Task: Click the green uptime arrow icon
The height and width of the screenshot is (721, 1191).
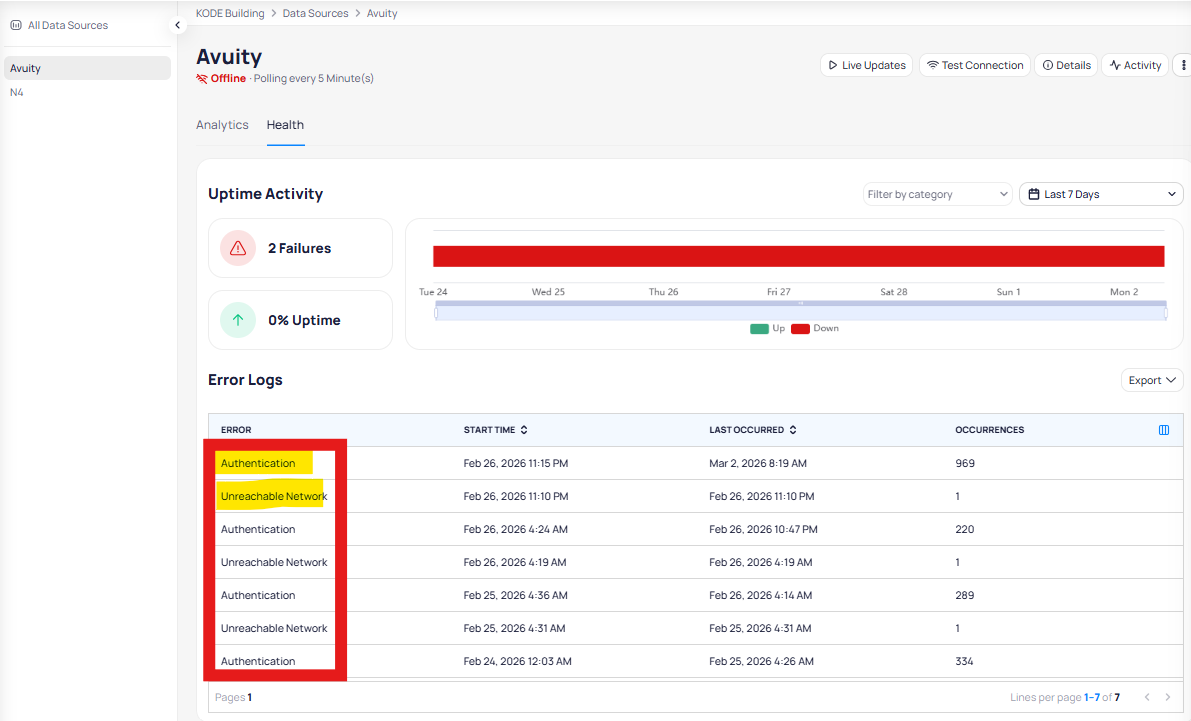Action: [238, 320]
